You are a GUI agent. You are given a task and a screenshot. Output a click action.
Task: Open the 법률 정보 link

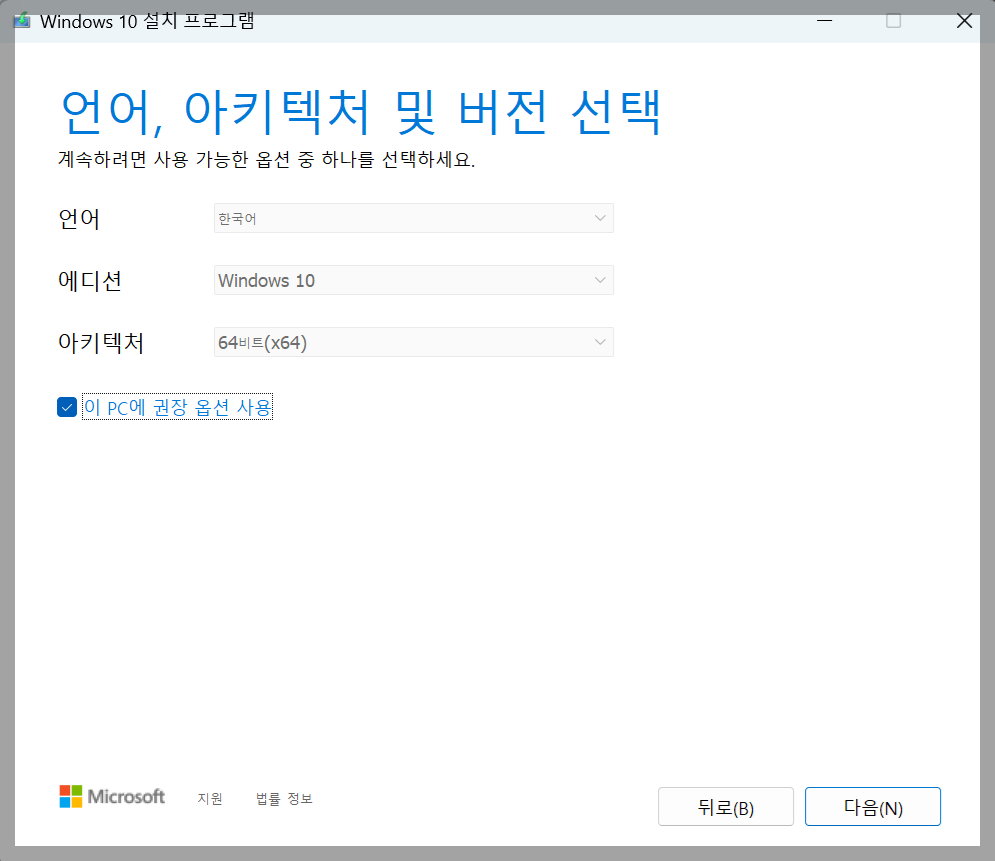[284, 798]
